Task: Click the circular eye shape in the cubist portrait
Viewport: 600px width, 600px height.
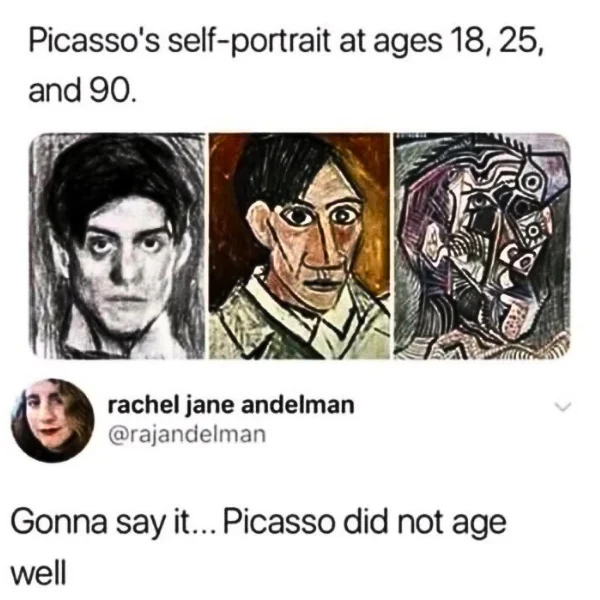Action: point(531,182)
